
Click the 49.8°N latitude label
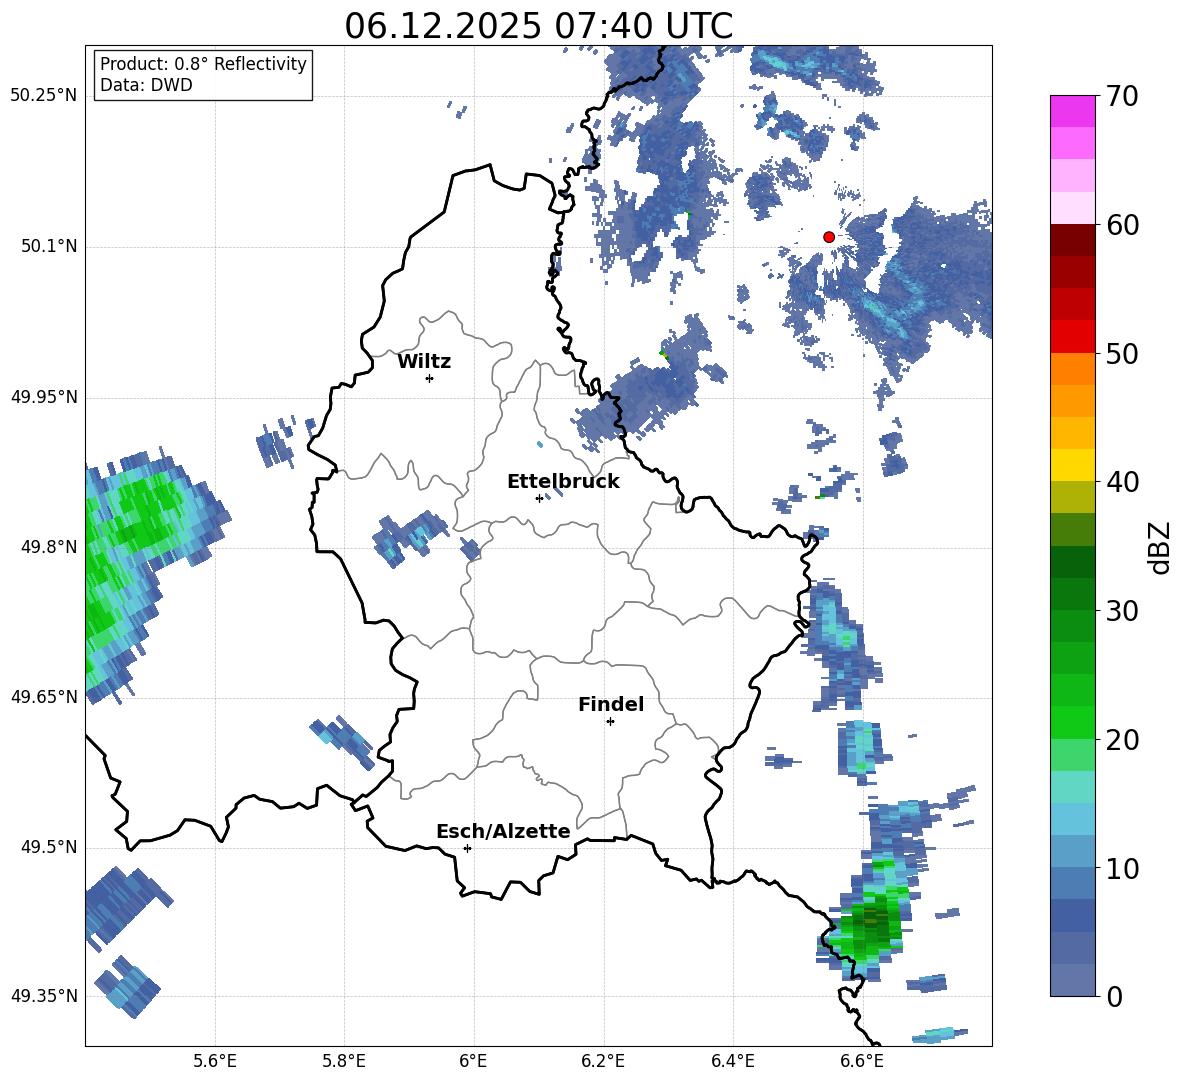[x=49, y=547]
